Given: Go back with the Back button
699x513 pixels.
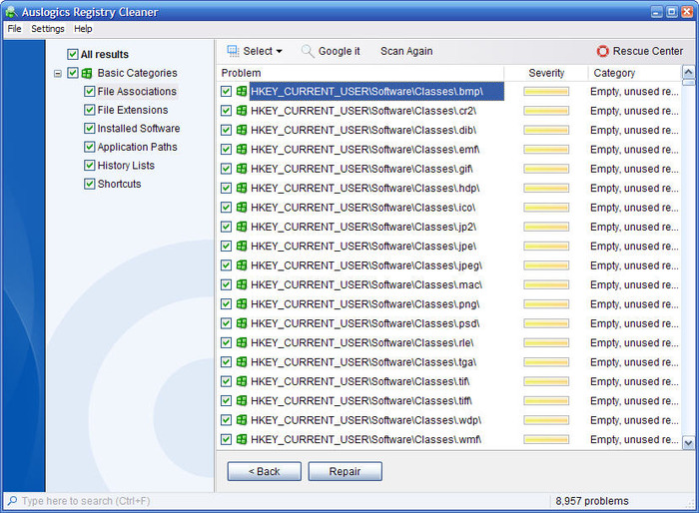Looking at the screenshot, I should click(263, 471).
